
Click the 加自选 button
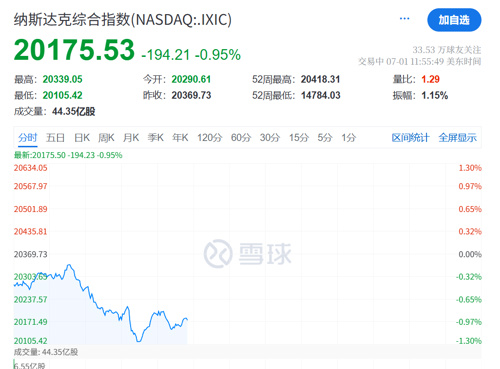(x=454, y=20)
